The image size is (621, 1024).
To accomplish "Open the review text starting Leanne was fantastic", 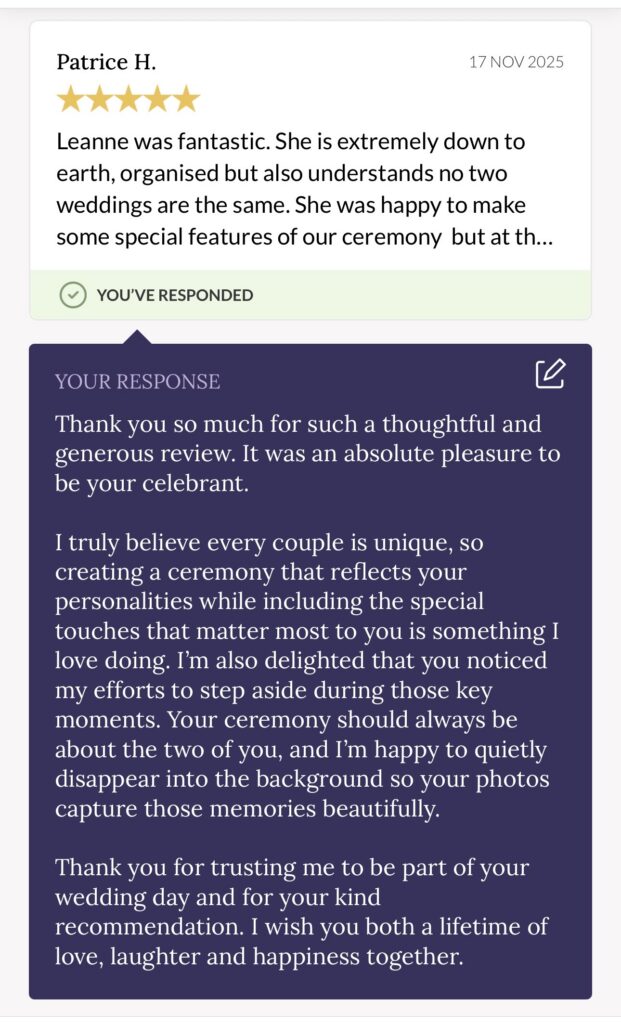I will (x=304, y=189).
